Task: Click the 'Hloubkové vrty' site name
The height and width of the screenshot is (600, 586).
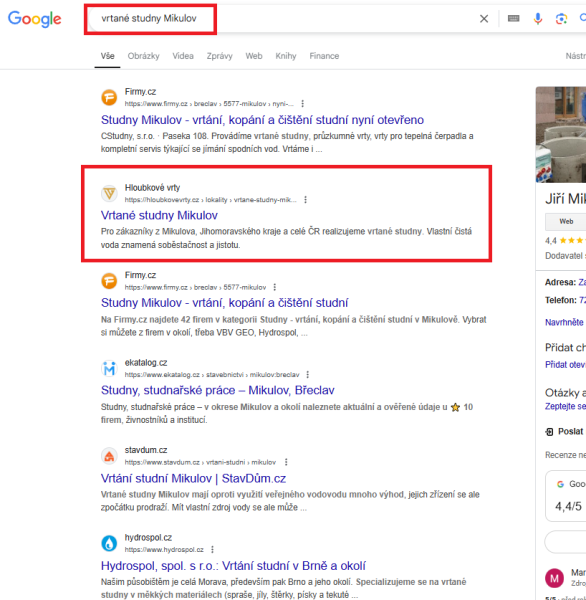Action: (152, 188)
